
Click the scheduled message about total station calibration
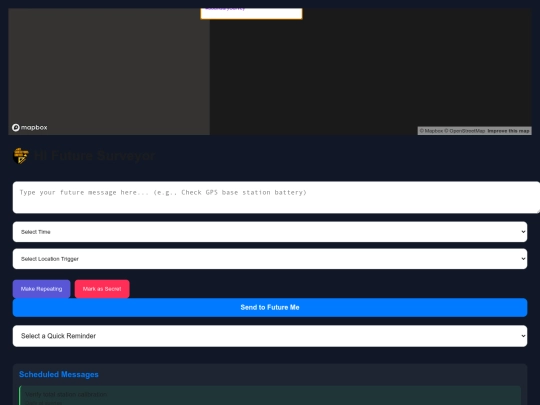click(x=270, y=396)
